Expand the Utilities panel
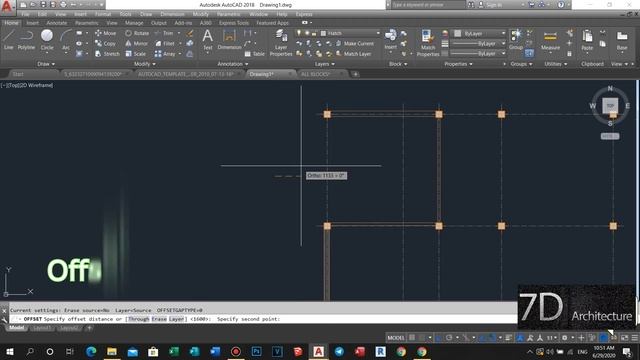Screen dimensions: 640x360 pyautogui.click(x=556, y=64)
